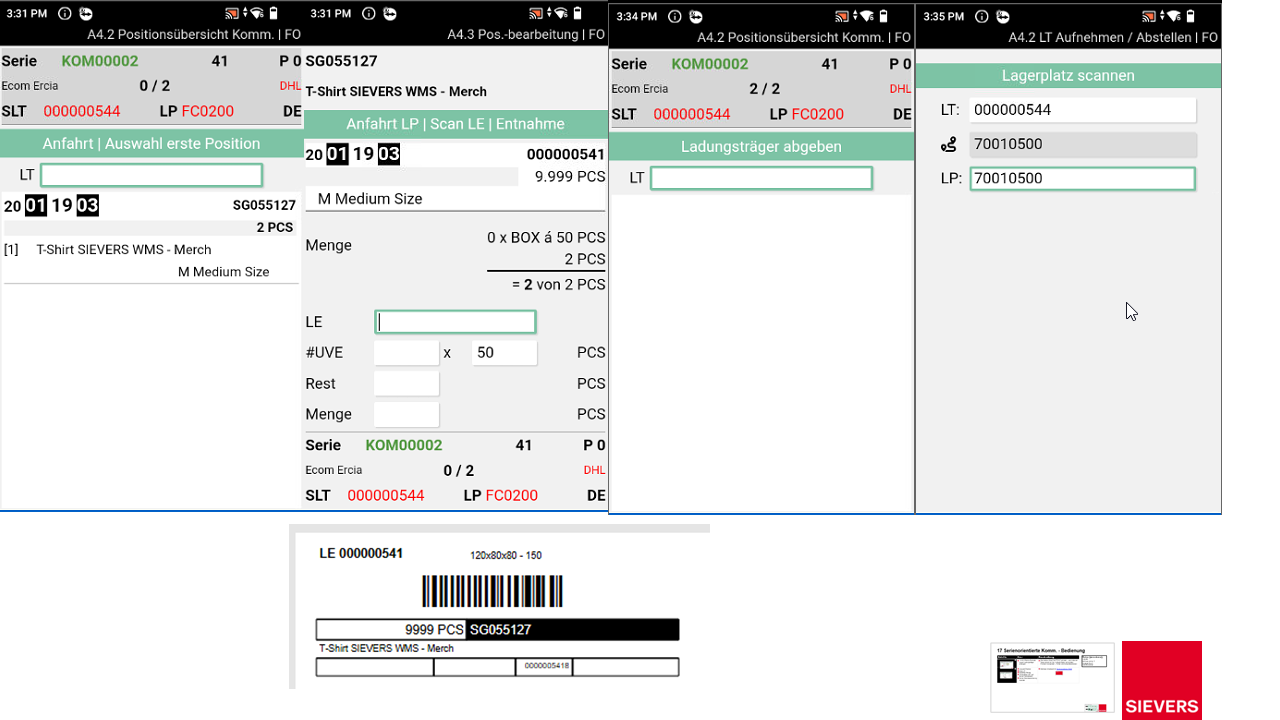The height and width of the screenshot is (720, 1280).
Task: Click the bold SG055127 heading in Pos.-bearbeitung
Action: (x=341, y=61)
